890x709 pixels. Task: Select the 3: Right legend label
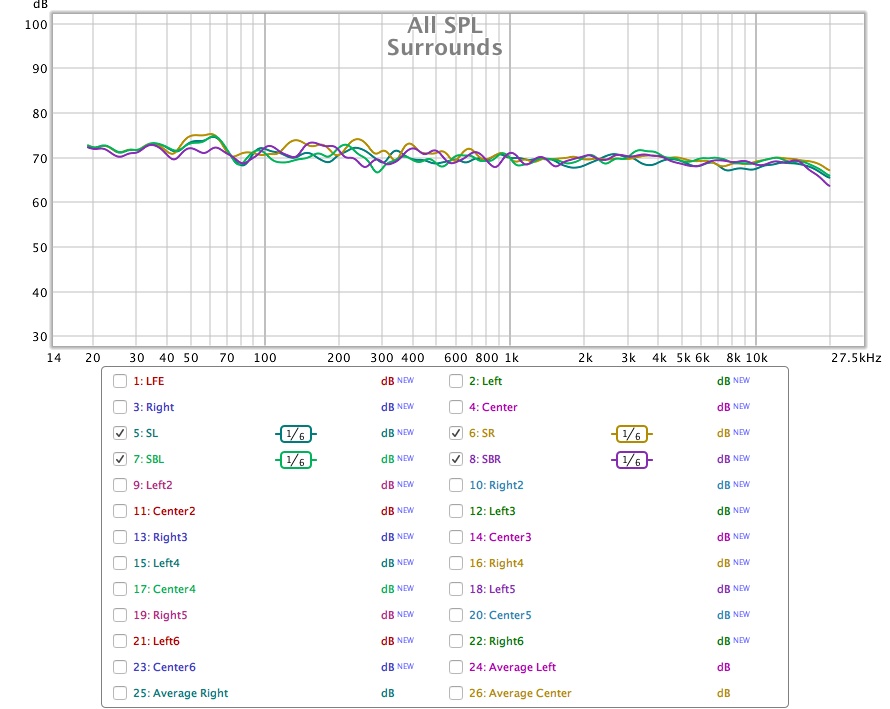coord(154,407)
